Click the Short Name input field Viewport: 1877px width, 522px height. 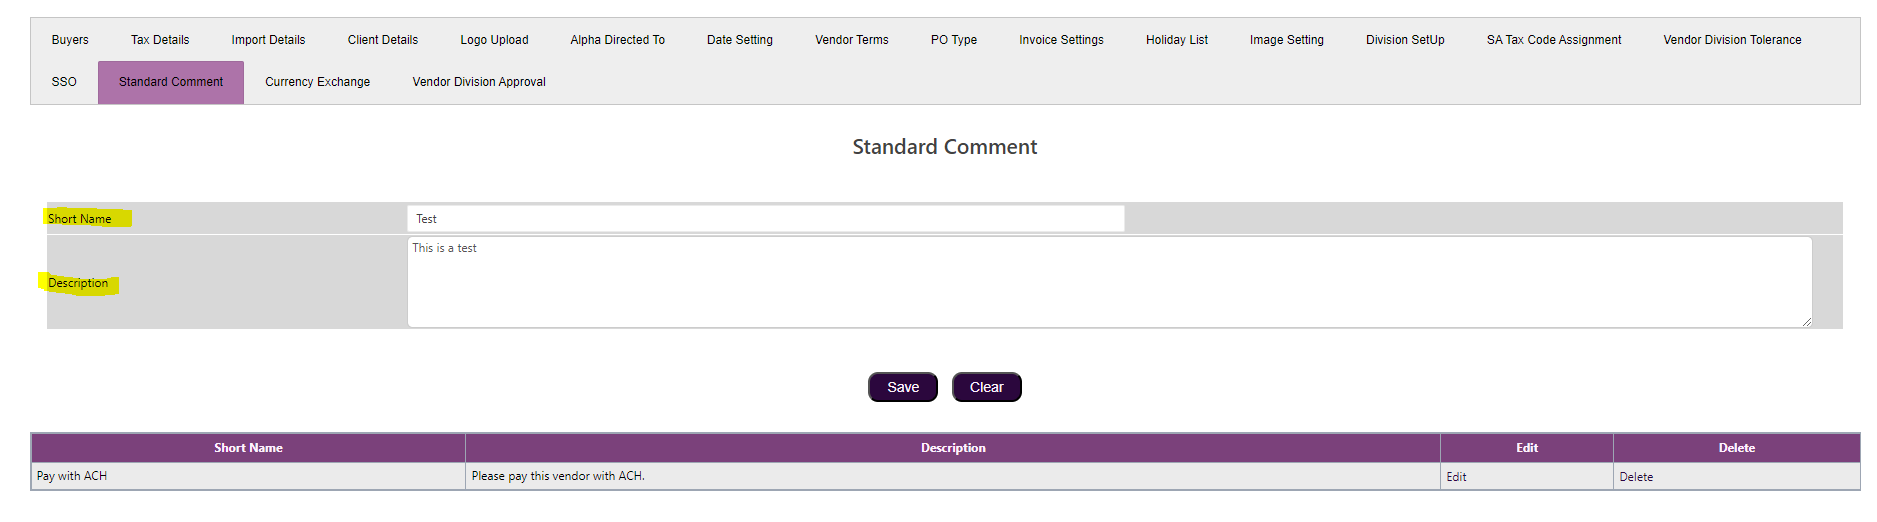tap(765, 219)
